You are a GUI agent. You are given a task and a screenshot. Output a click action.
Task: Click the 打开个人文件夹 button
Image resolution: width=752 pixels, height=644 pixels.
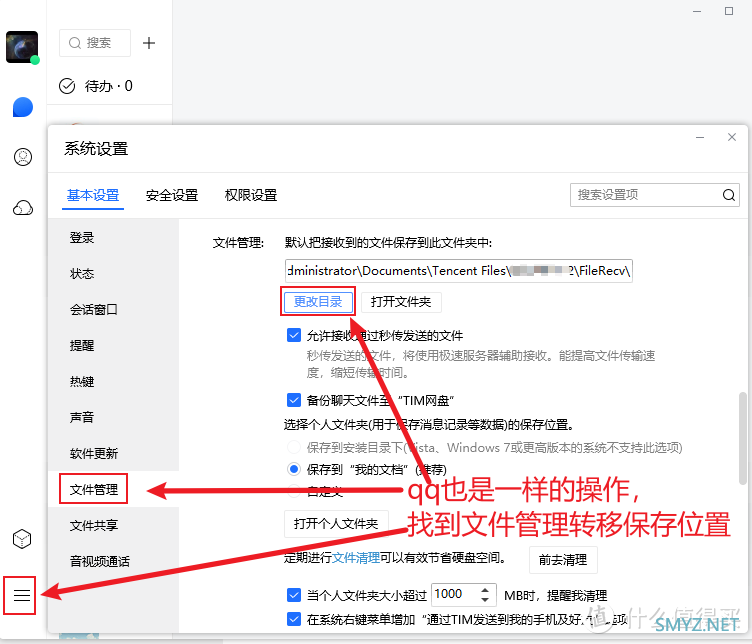(x=336, y=524)
